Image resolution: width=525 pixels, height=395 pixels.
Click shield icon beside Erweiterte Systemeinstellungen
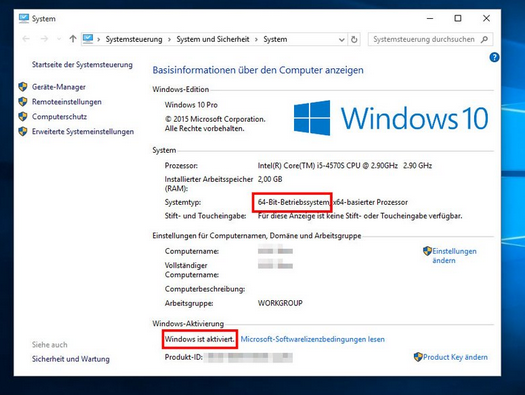pyautogui.click(x=23, y=131)
